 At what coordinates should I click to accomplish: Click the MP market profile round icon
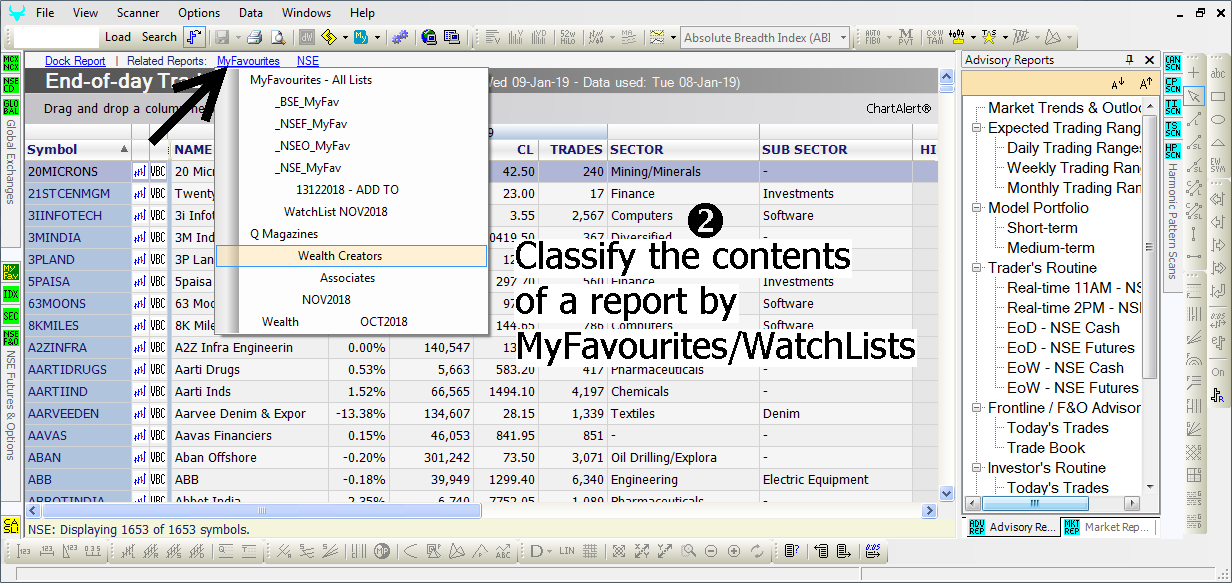pyautogui.click(x=382, y=551)
